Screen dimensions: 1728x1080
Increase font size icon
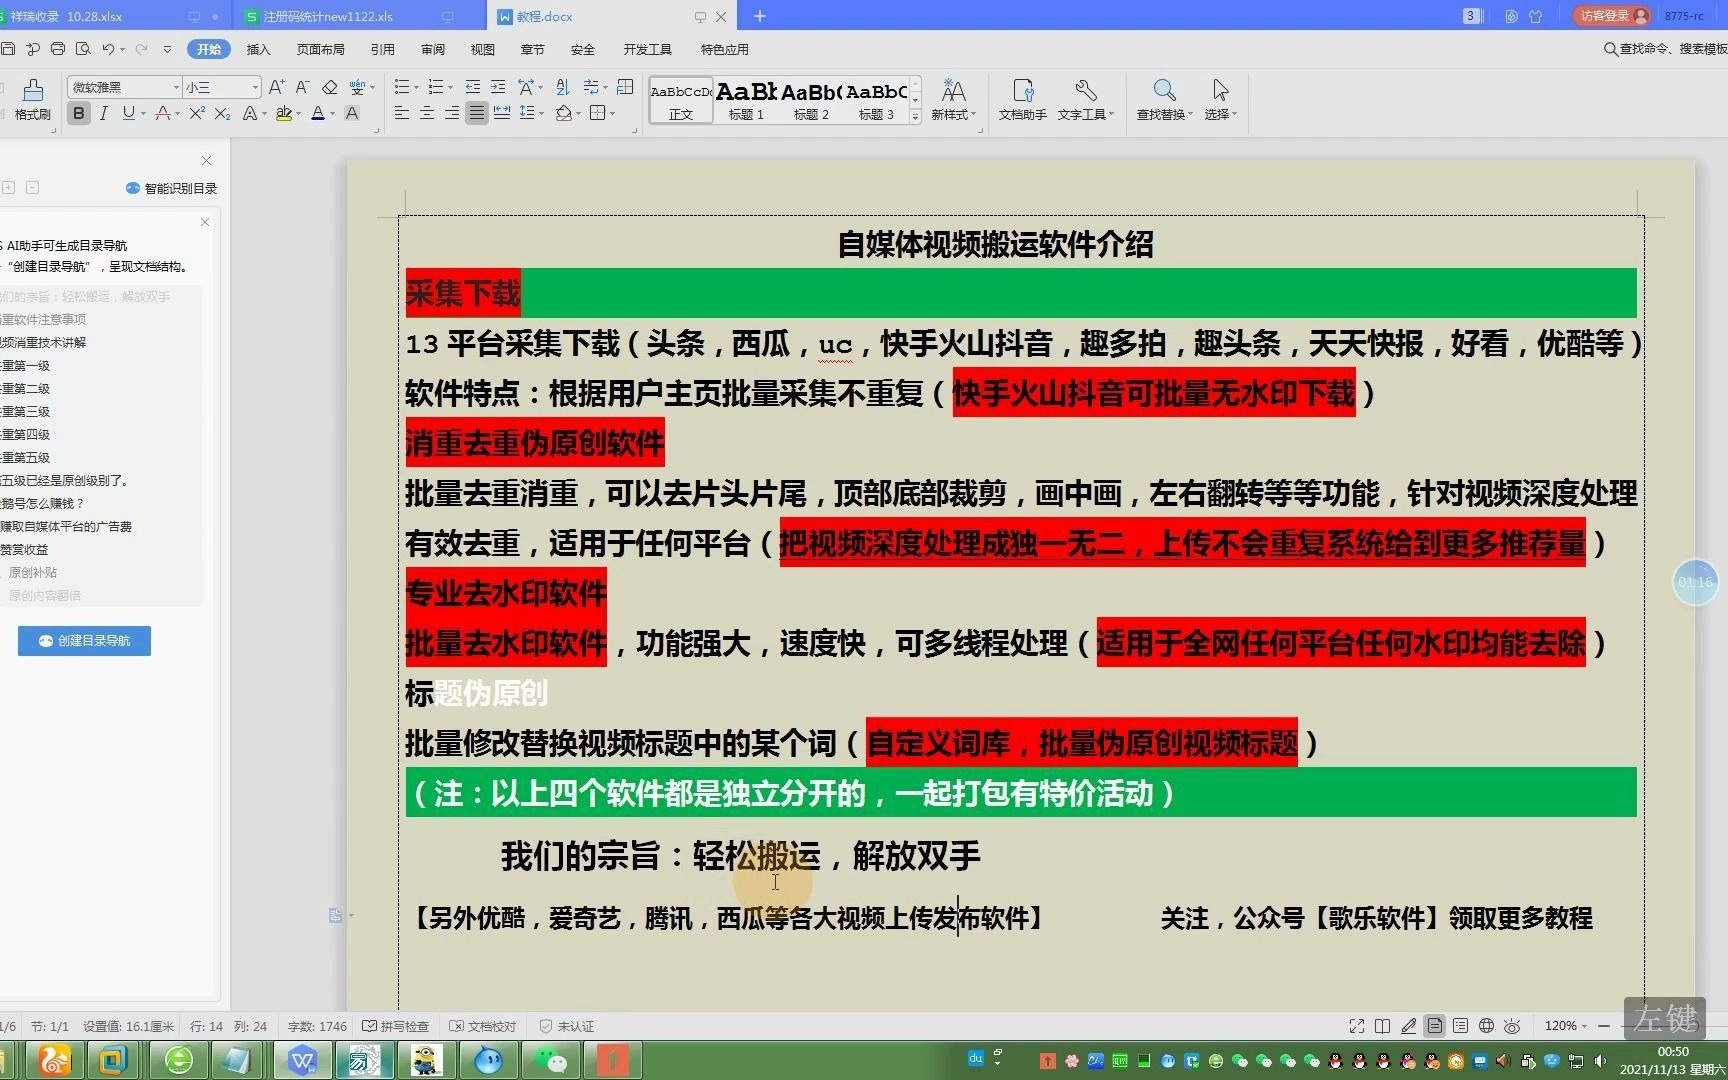277,87
